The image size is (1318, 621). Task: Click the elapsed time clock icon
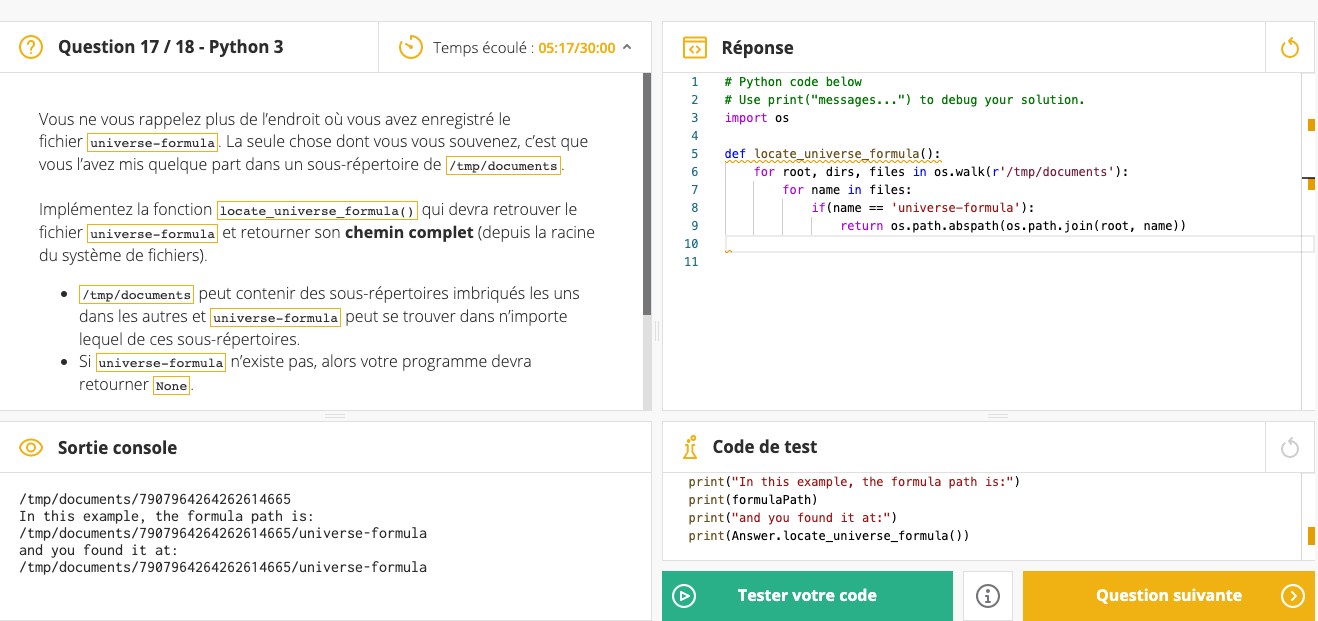point(410,47)
